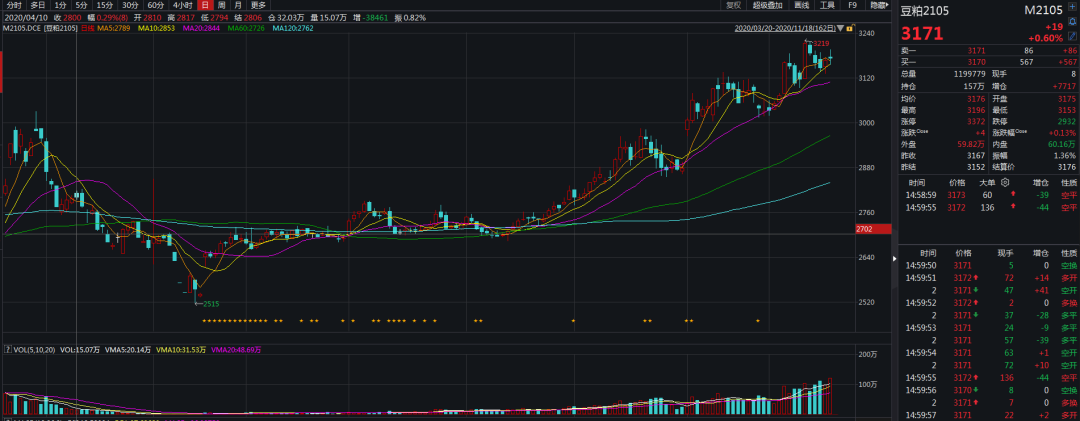Open F9 detail view
The height and width of the screenshot is (421, 1080).
[x=852, y=5]
